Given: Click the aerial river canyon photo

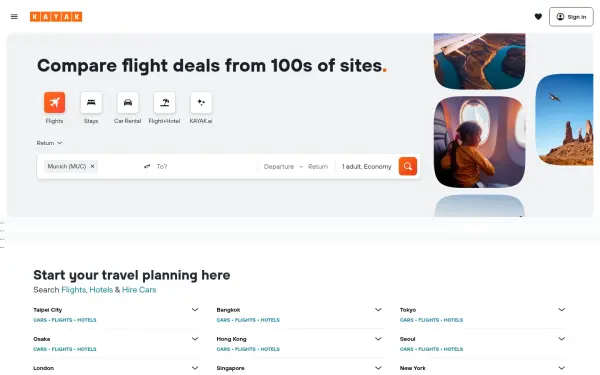Looking at the screenshot, I should (479, 61).
